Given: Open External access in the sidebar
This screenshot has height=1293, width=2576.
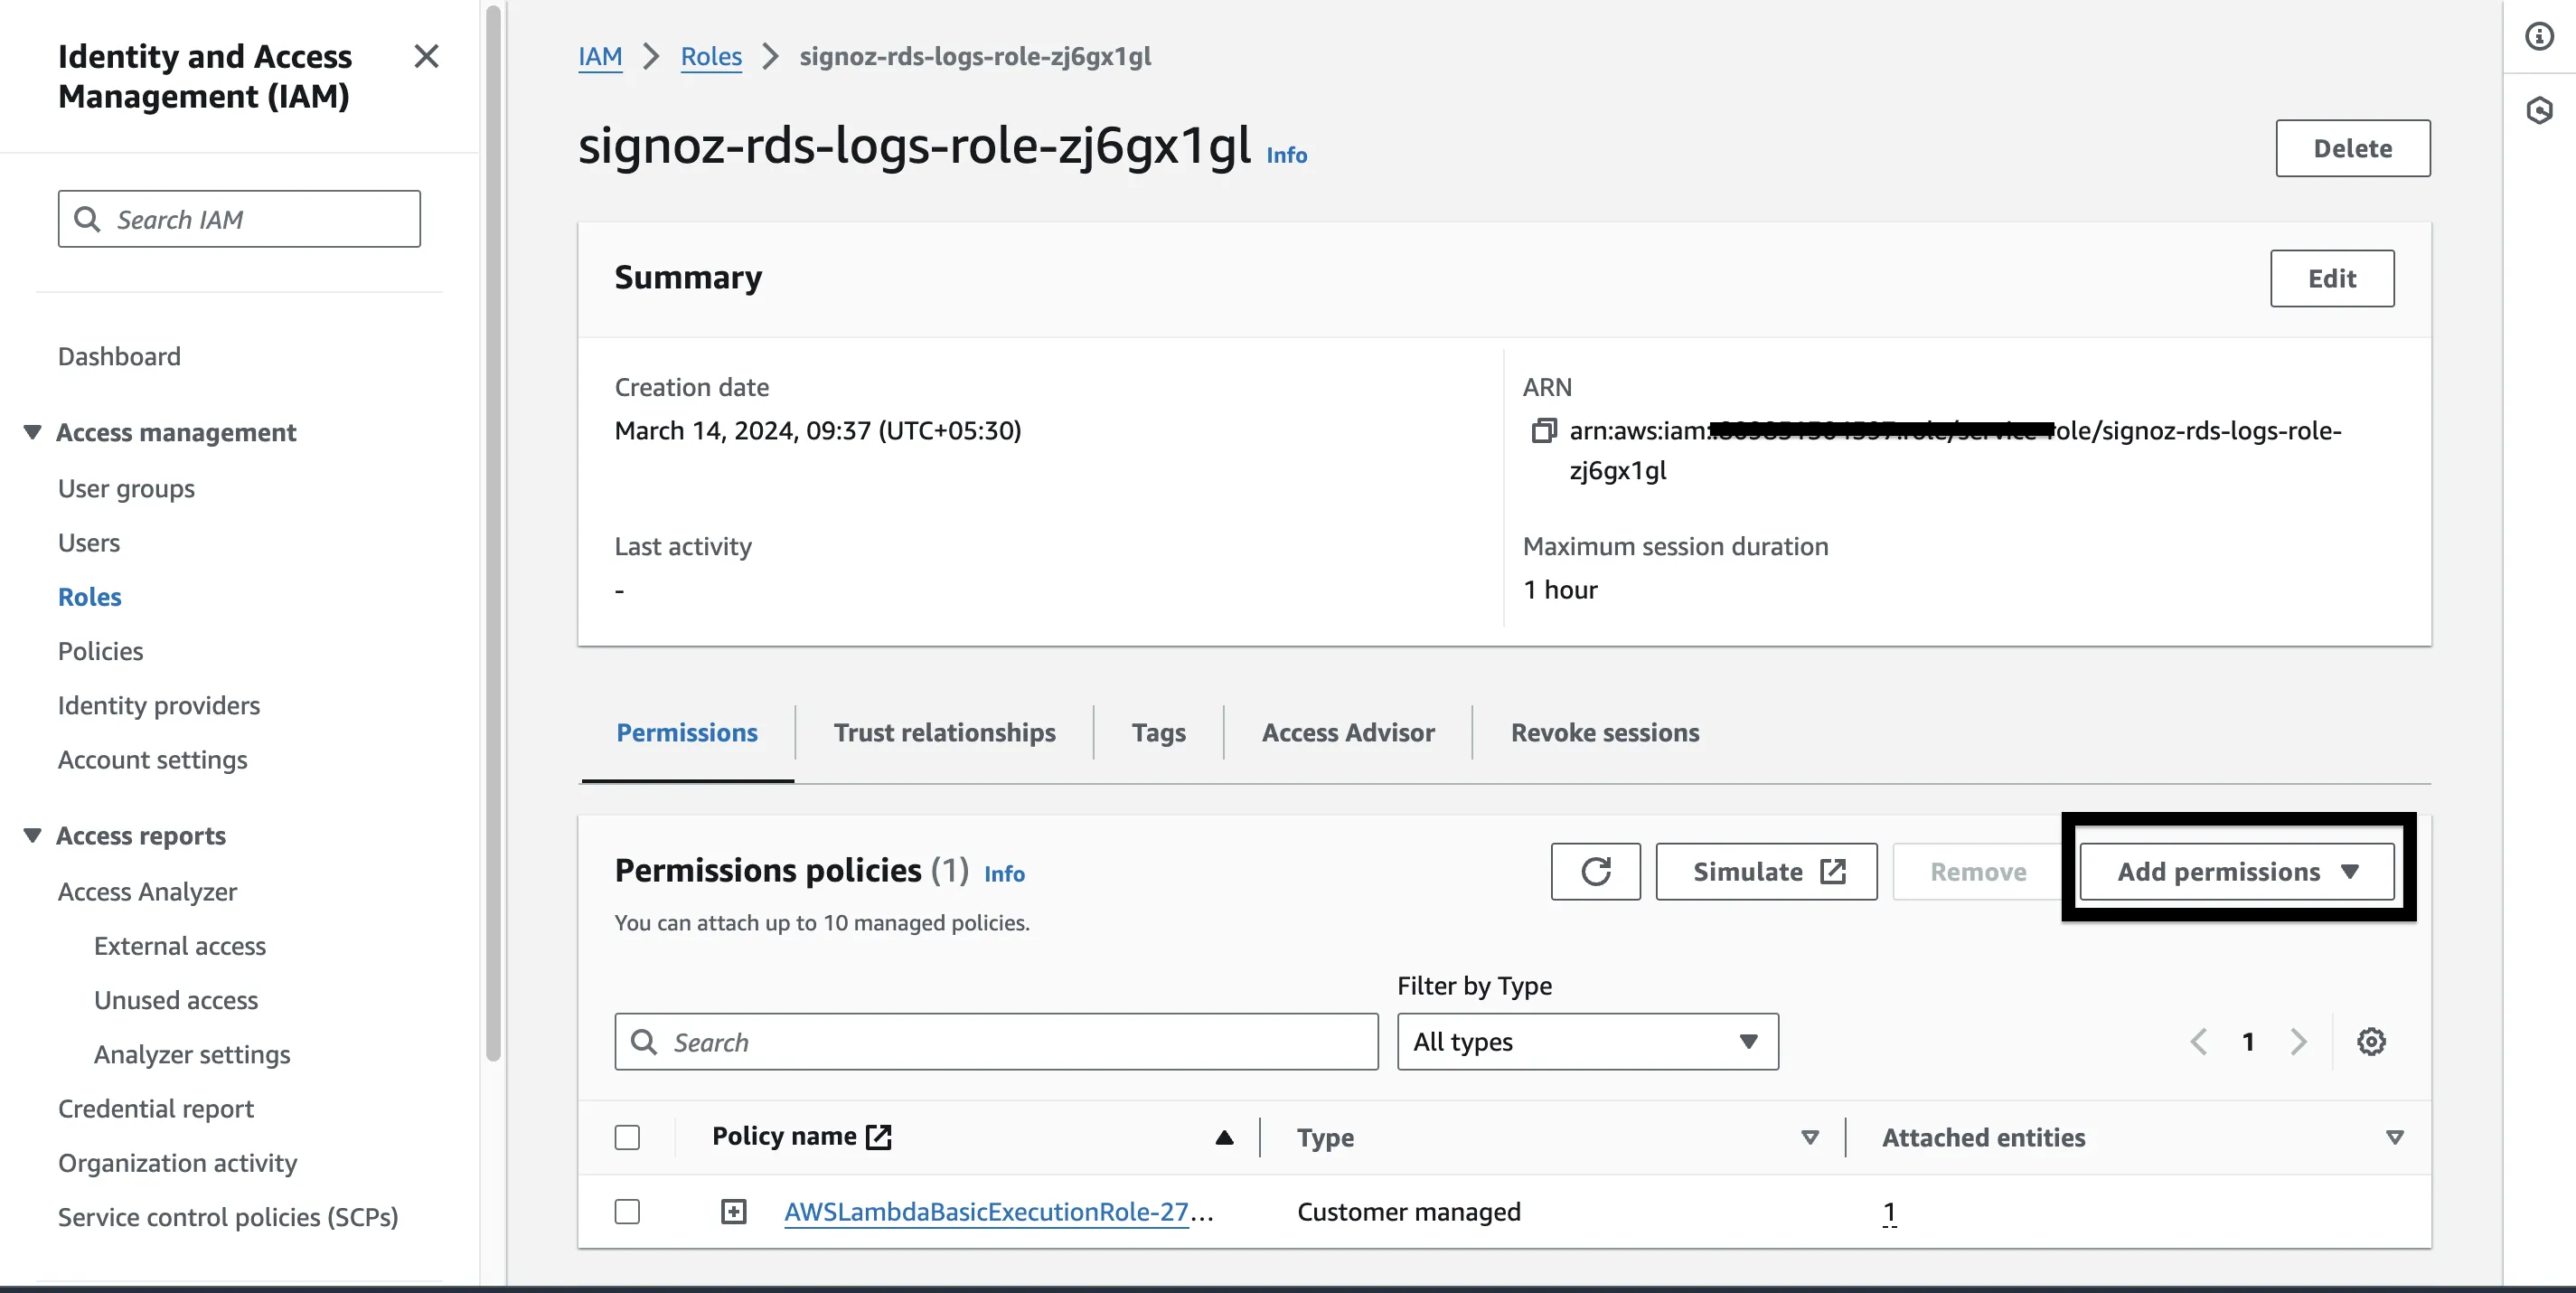Looking at the screenshot, I should (x=180, y=945).
